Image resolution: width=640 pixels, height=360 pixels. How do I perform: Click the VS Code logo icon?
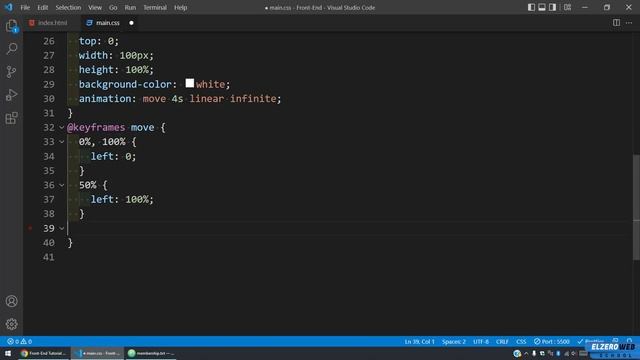8,7
